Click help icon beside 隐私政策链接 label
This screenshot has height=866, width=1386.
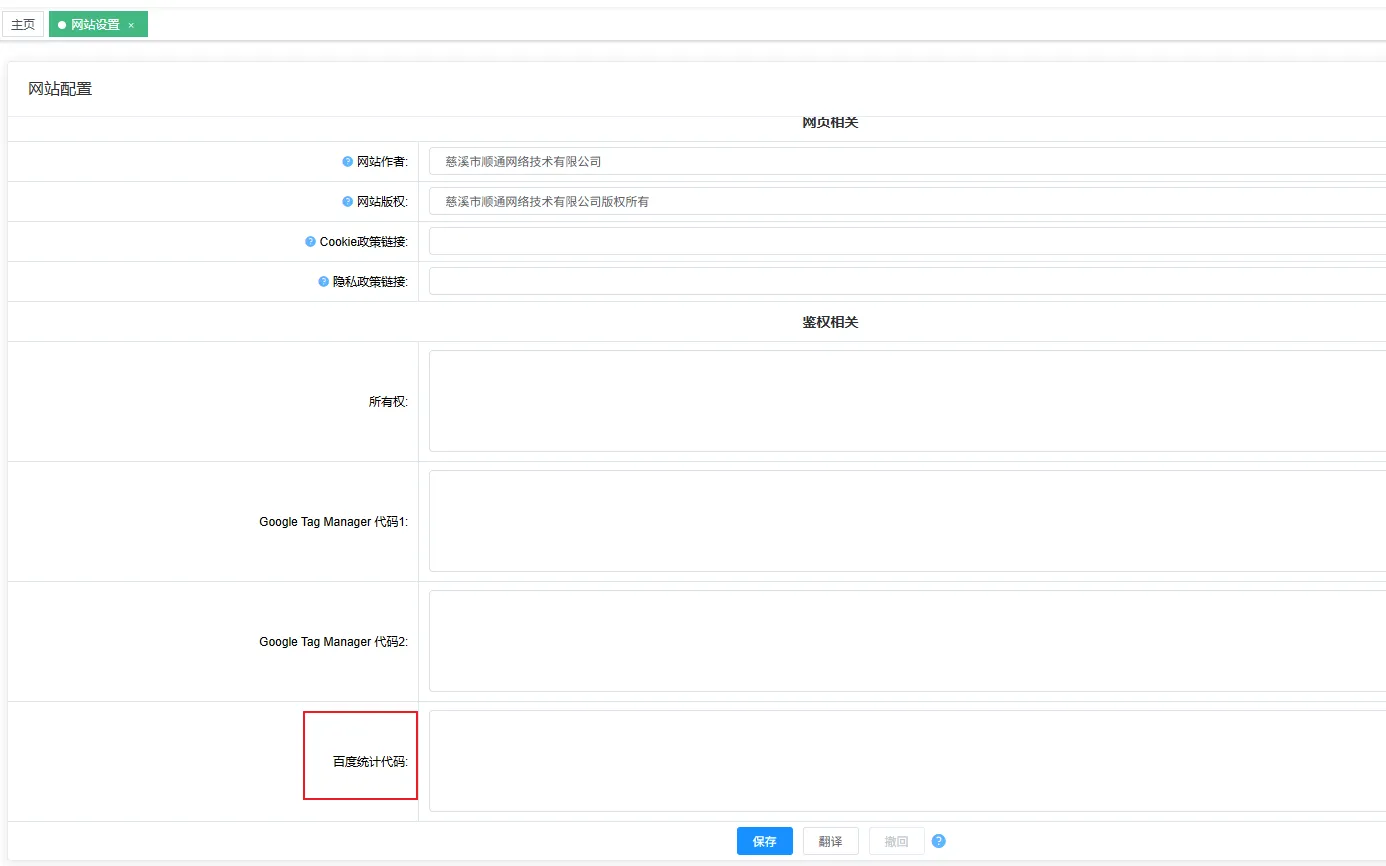tap(323, 282)
